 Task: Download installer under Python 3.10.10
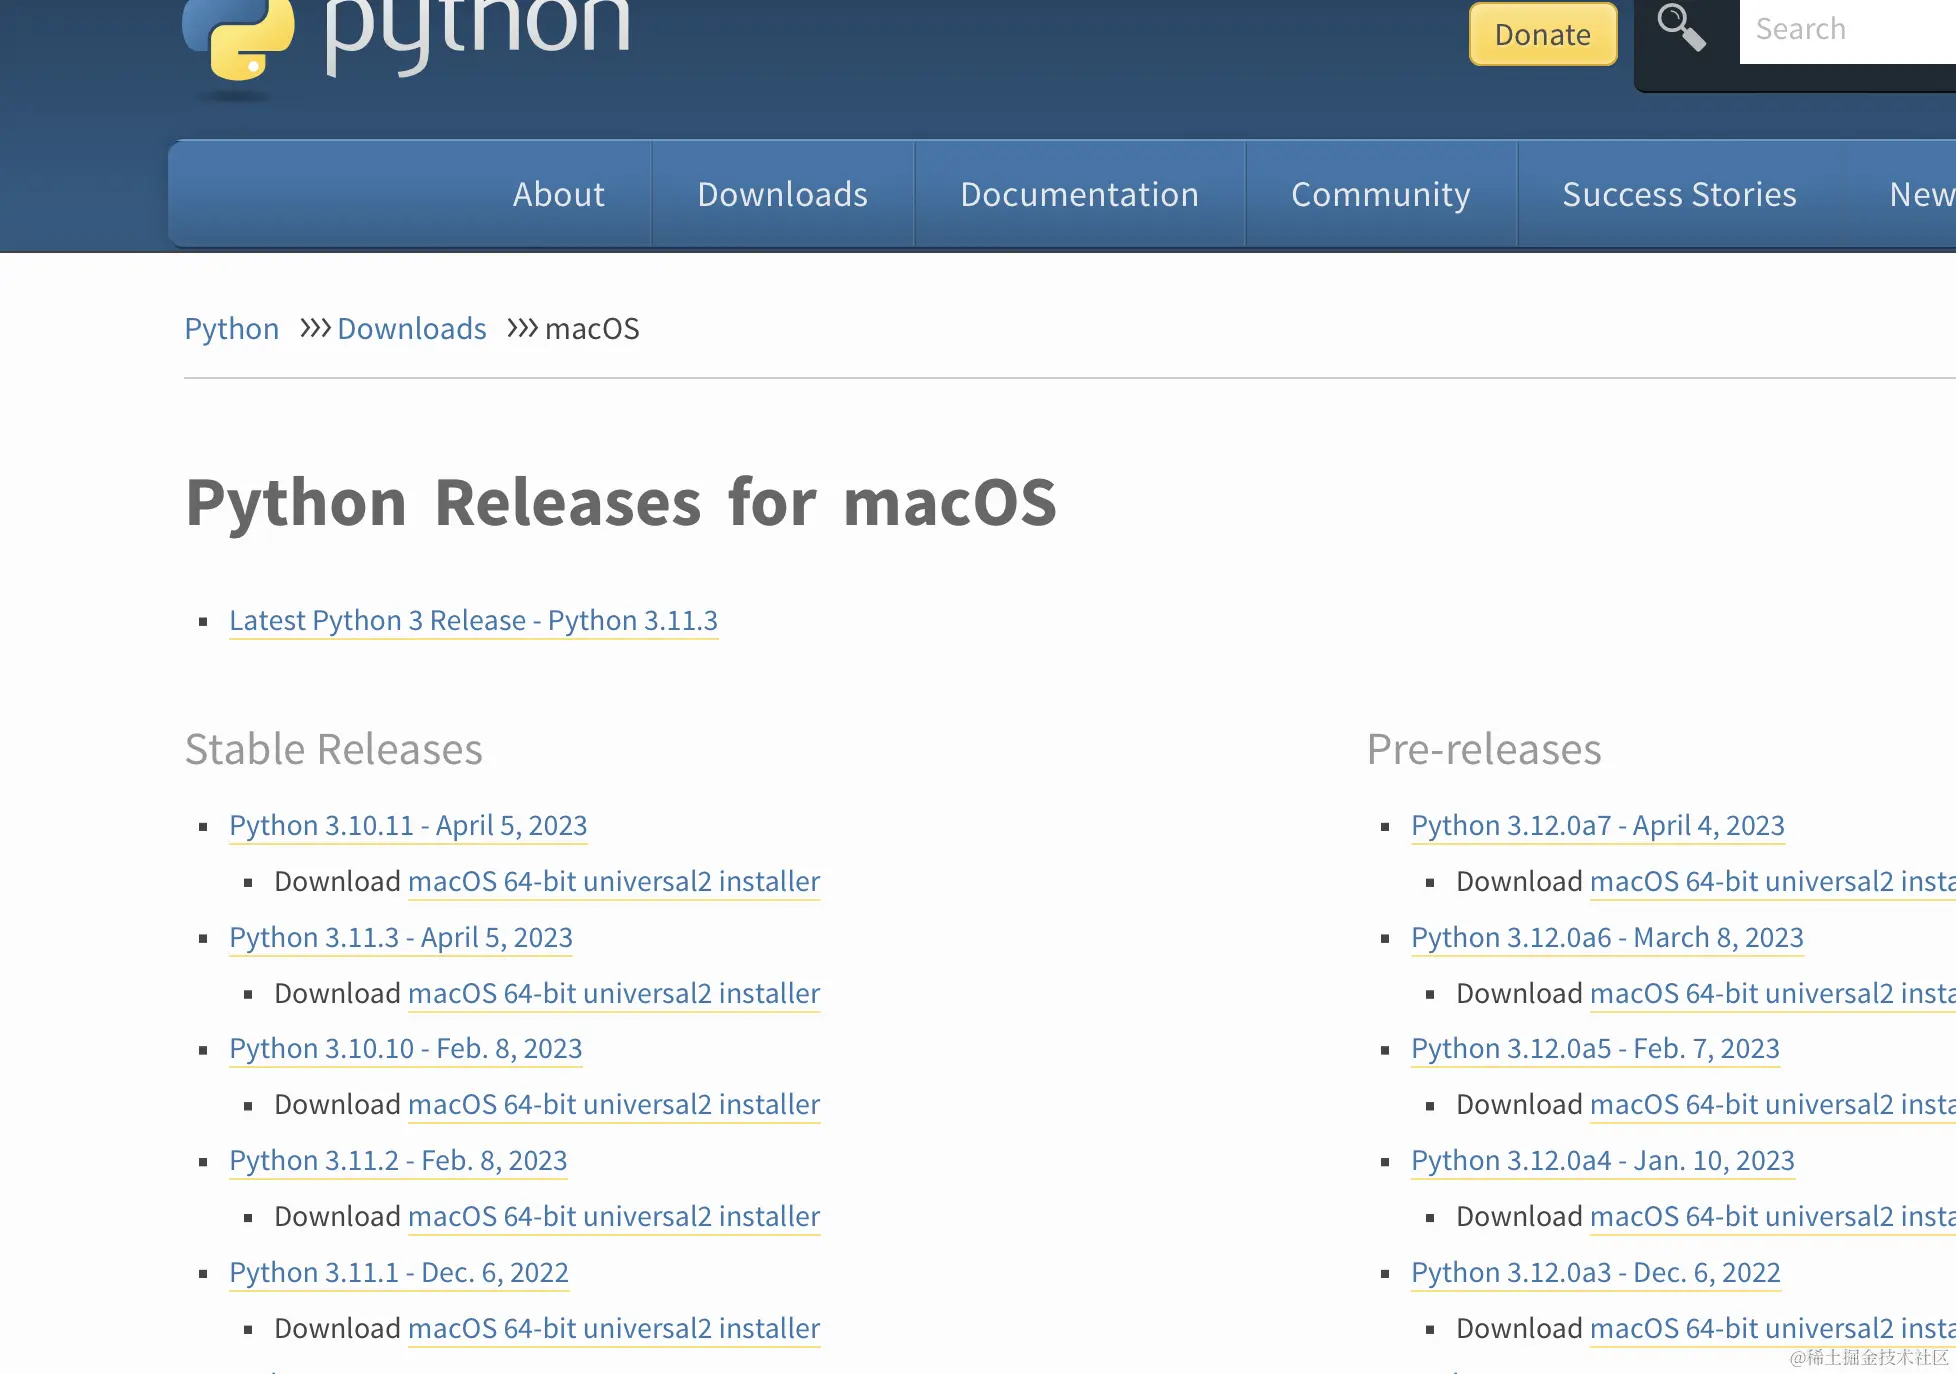pos(614,1104)
